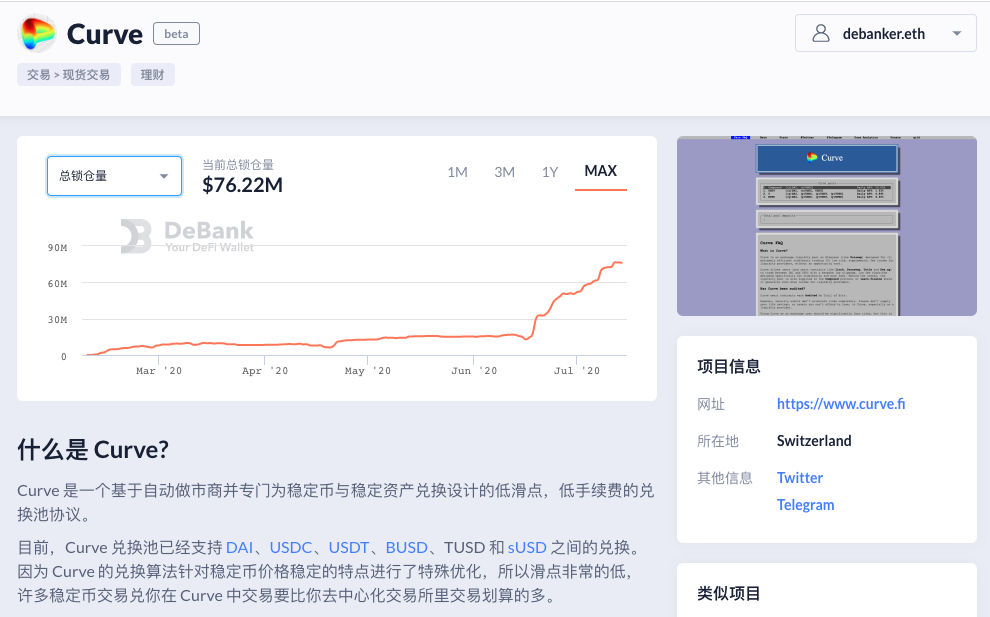Viewport: 990px width, 617px height.
Task: Click the 当前总锁仓量 label
Action: (x=238, y=165)
